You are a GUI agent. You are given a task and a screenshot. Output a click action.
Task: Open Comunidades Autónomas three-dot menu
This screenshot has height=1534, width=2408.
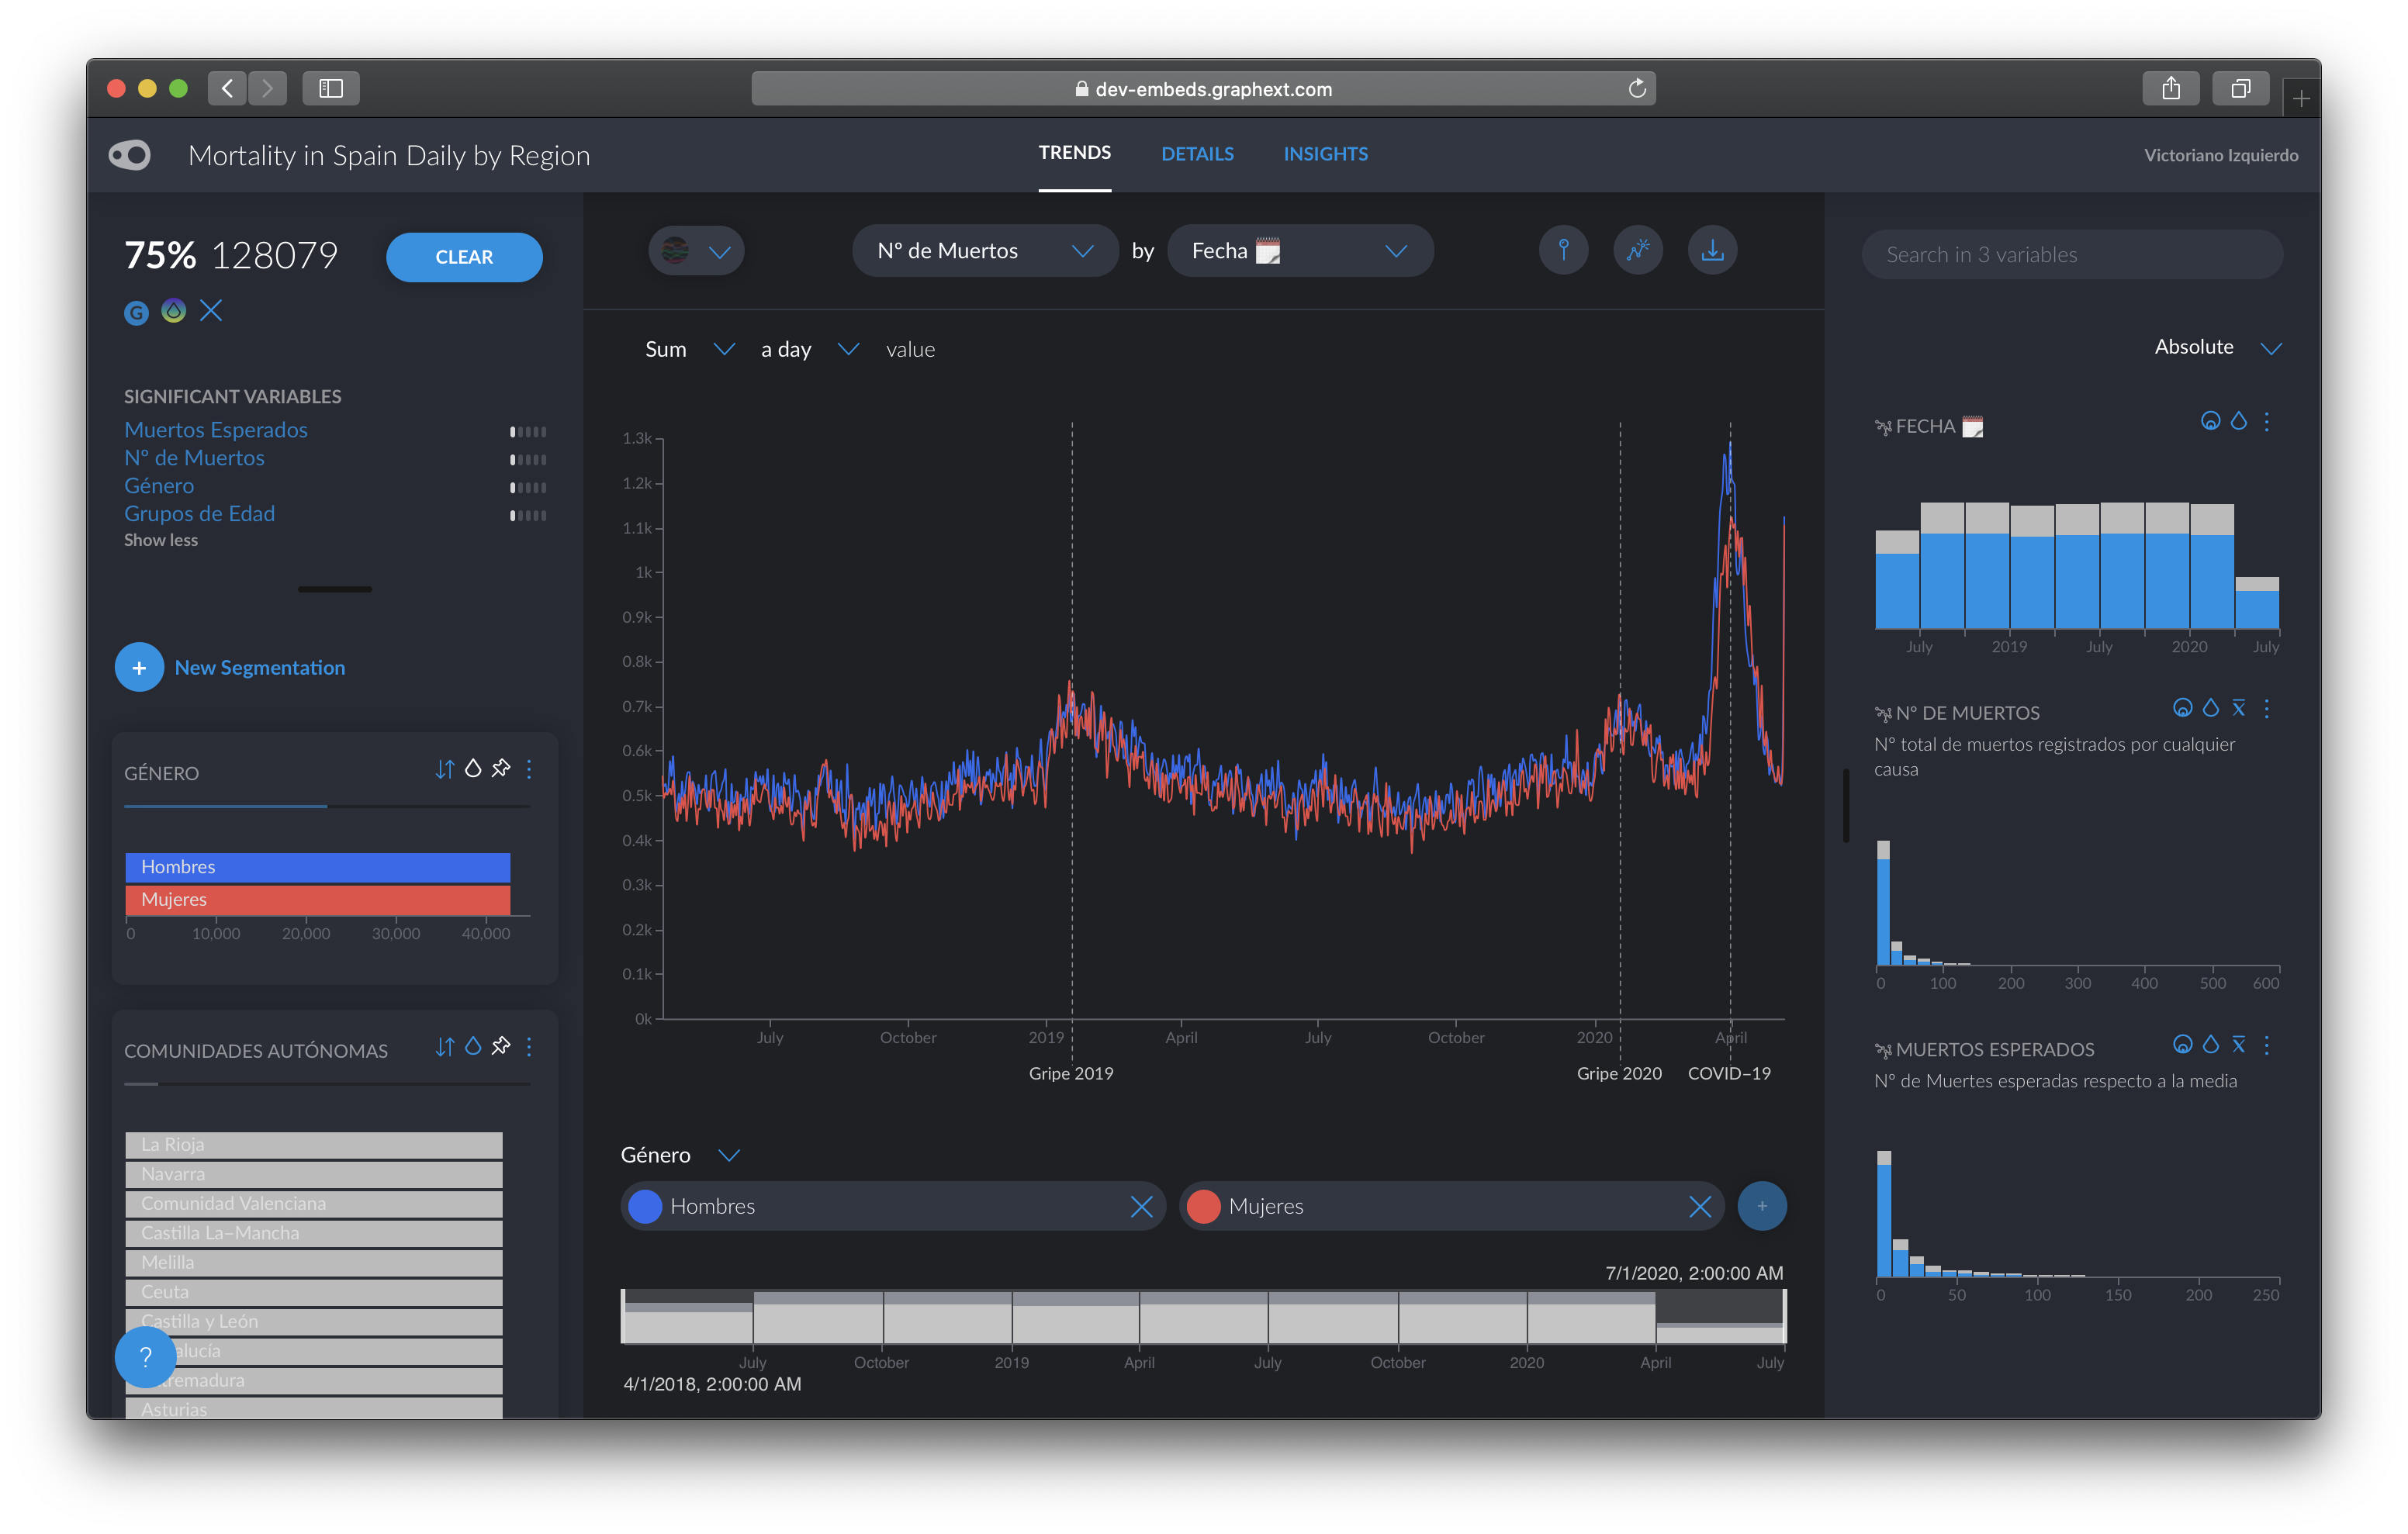[x=529, y=1047]
